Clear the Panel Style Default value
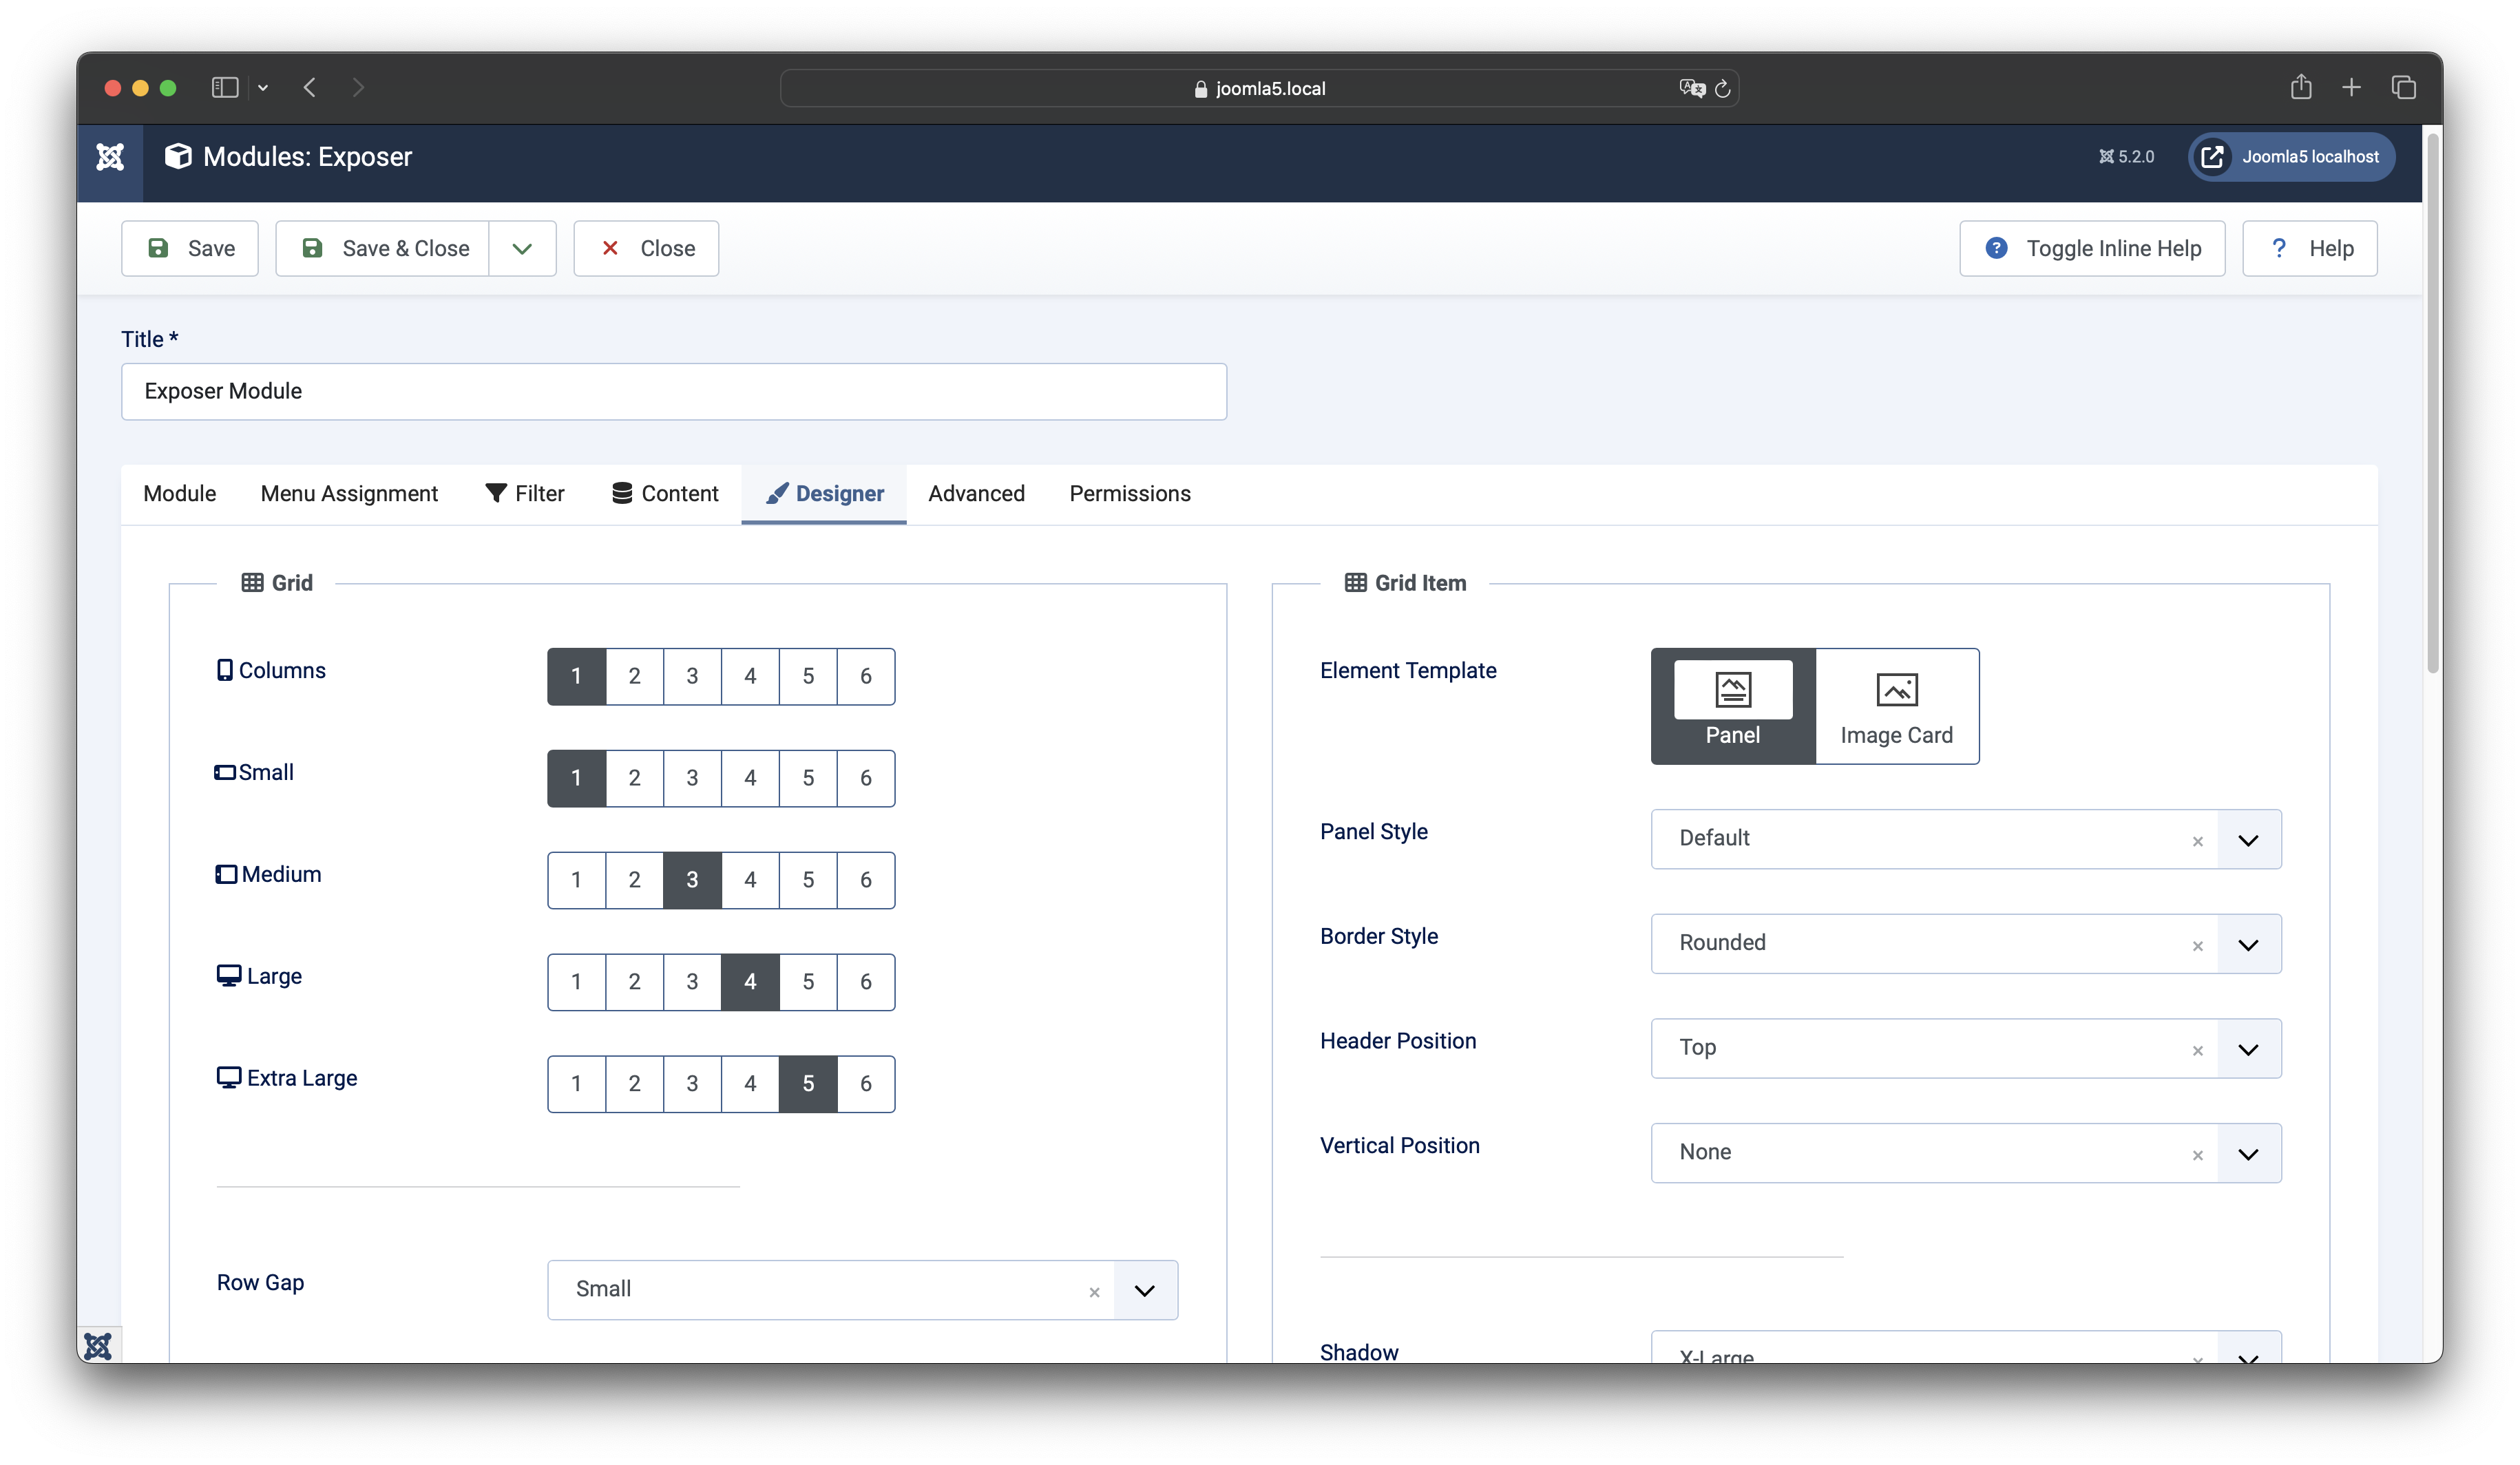 [x=2197, y=841]
